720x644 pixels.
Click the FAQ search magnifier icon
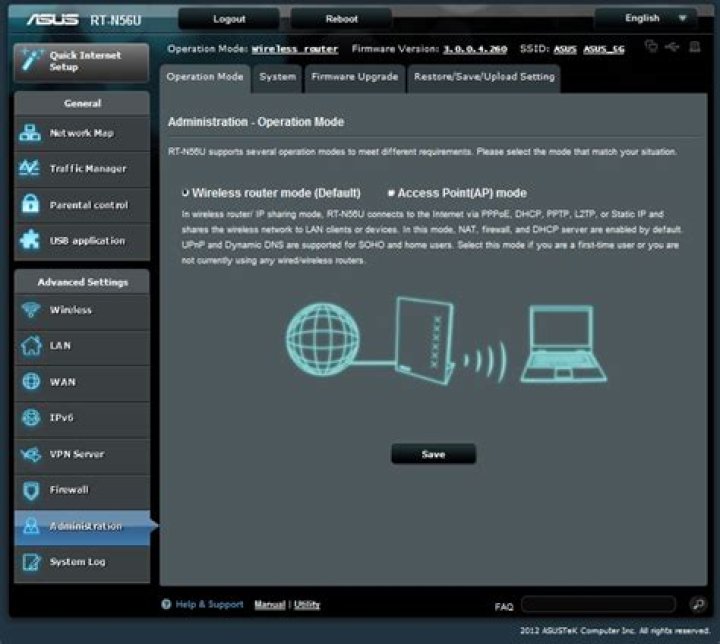tap(698, 604)
